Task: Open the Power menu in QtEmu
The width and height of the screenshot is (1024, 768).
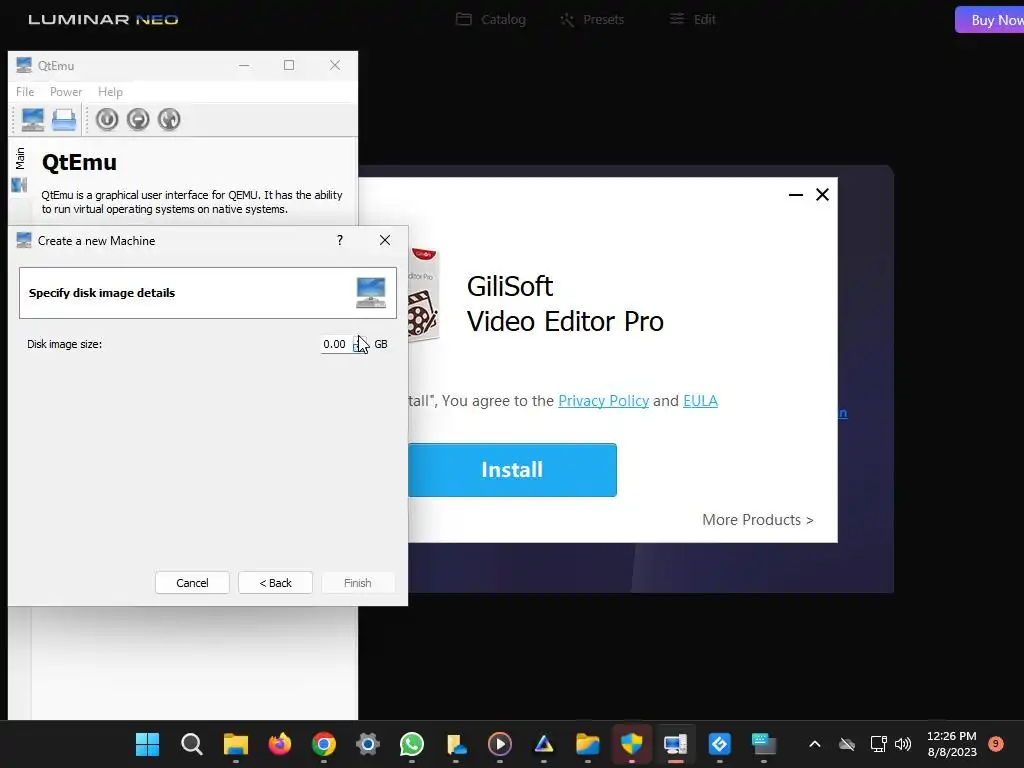Action: click(x=66, y=92)
